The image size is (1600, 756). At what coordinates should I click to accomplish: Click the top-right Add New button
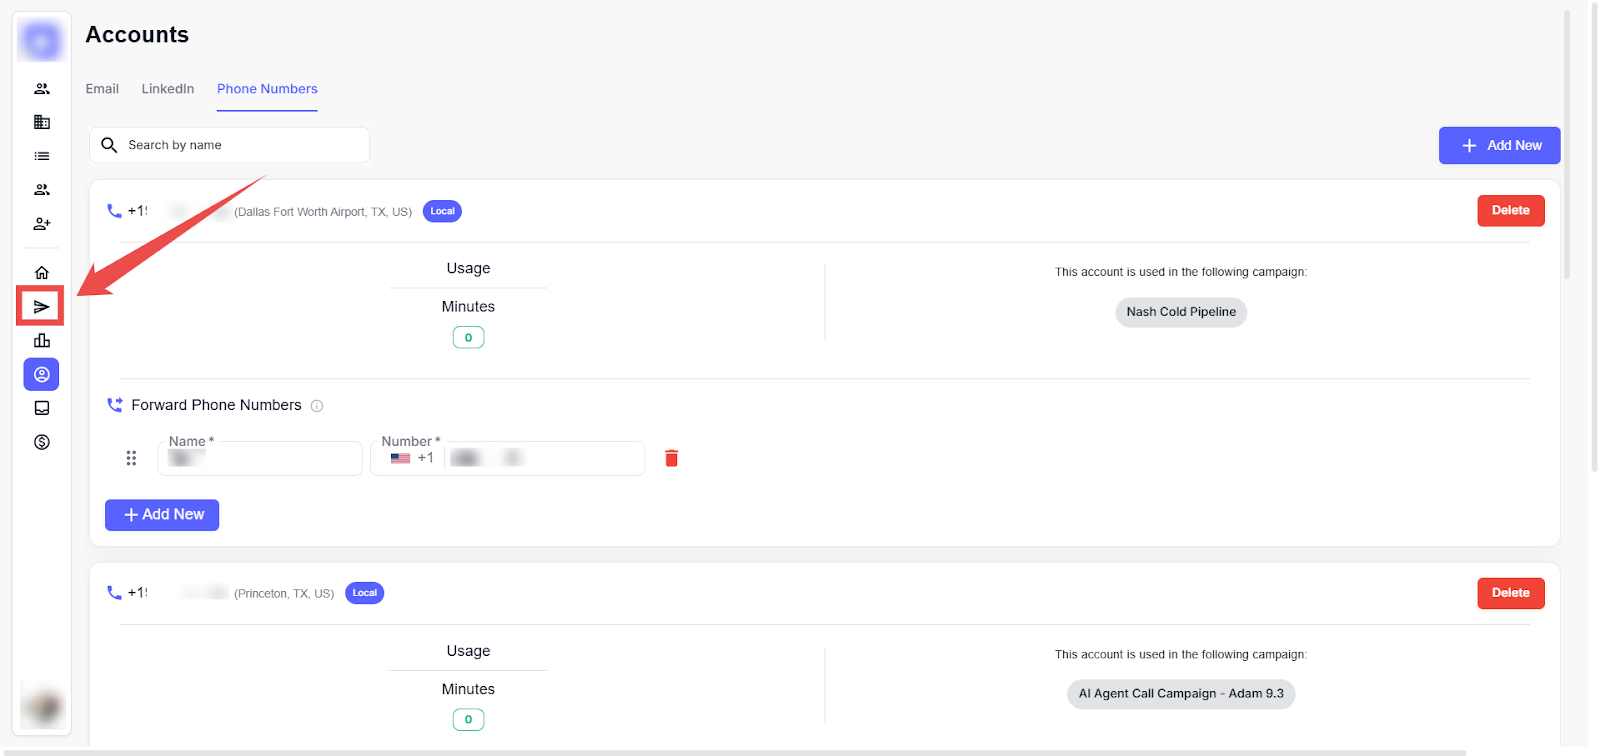1499,145
